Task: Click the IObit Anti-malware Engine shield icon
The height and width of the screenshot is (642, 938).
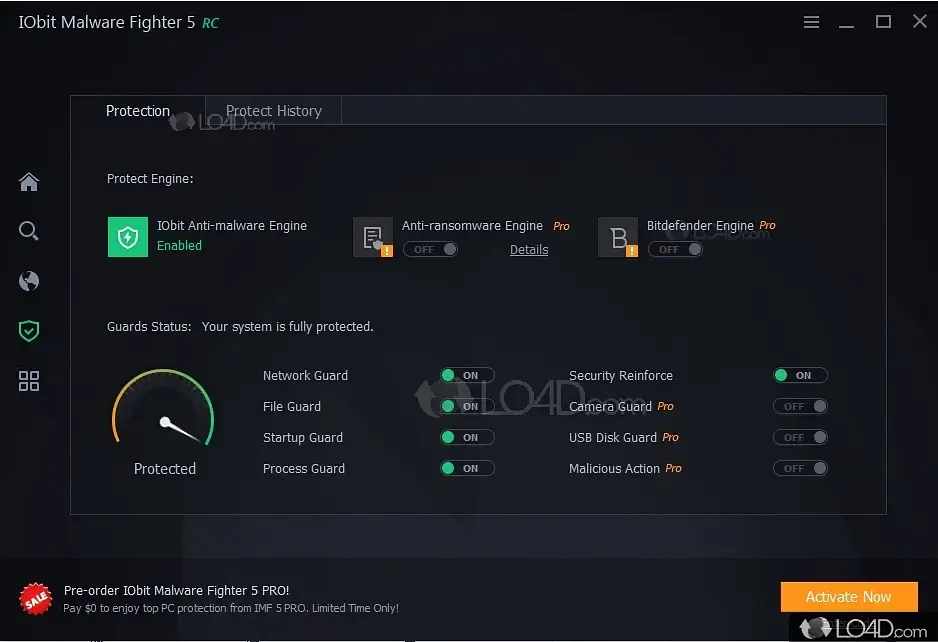Action: coord(127,237)
